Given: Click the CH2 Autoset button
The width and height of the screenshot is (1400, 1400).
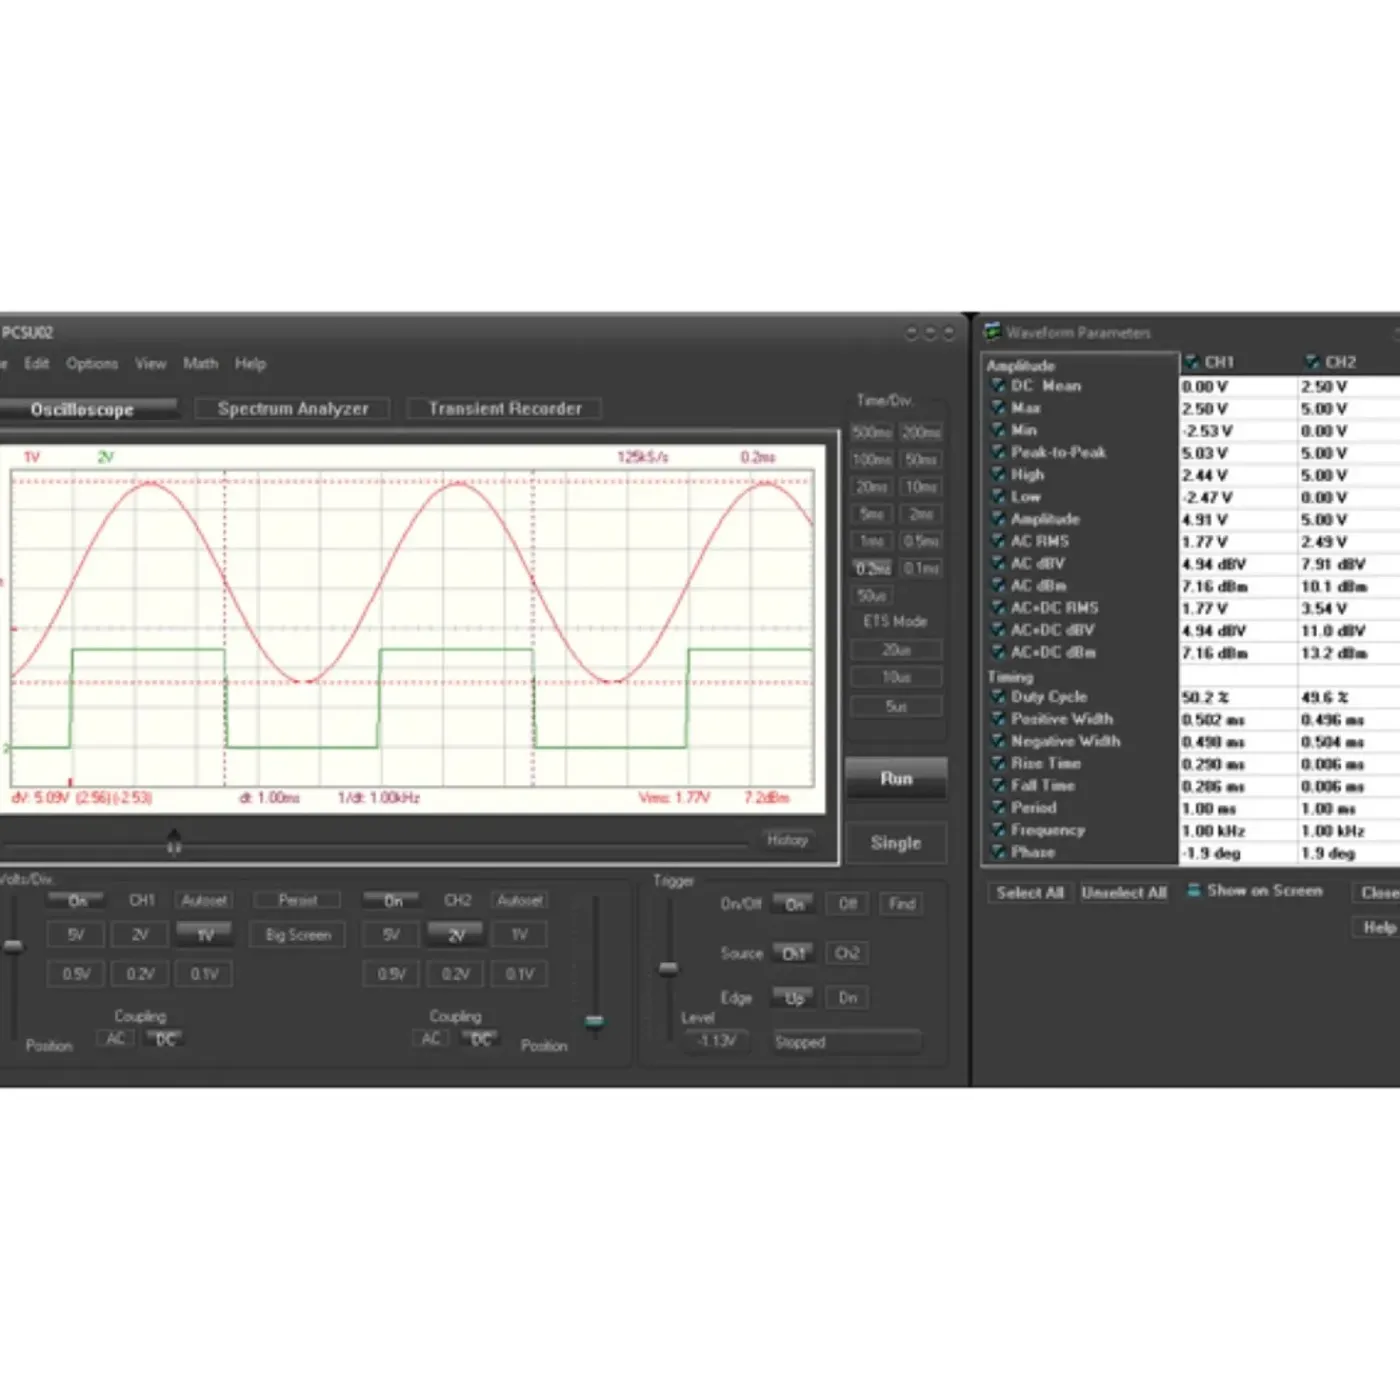Looking at the screenshot, I should coord(520,900).
